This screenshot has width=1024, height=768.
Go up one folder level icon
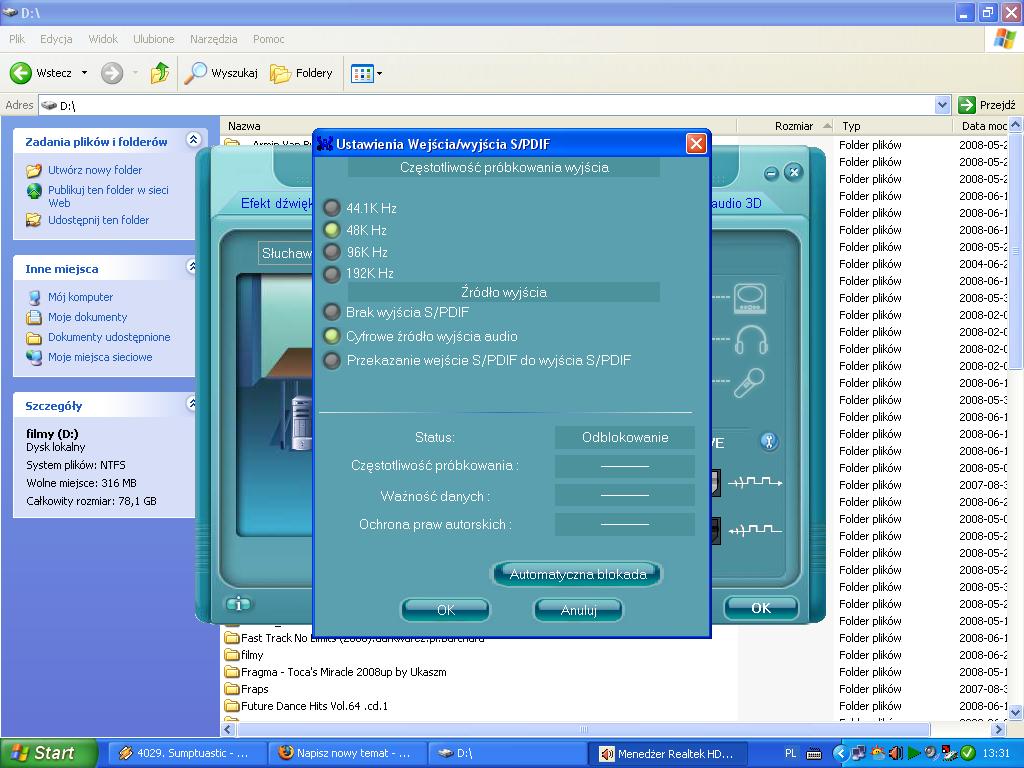pos(159,73)
